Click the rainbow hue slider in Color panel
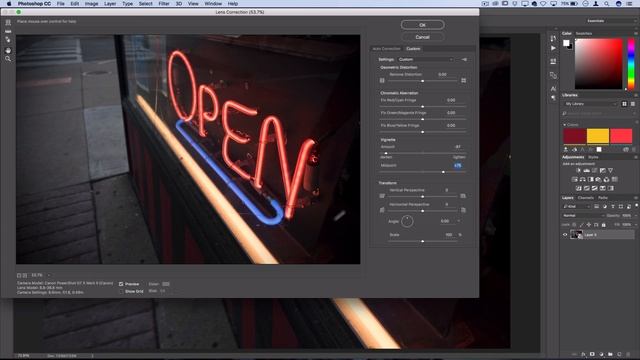640x360 pixels. tap(631, 64)
